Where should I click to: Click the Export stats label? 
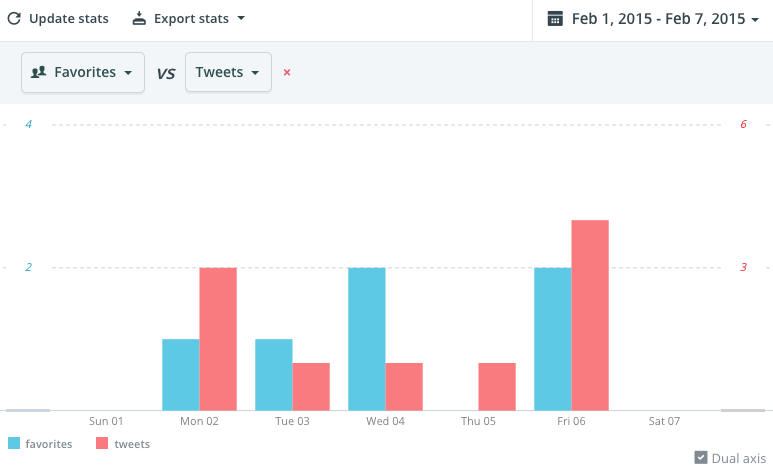tap(190, 19)
